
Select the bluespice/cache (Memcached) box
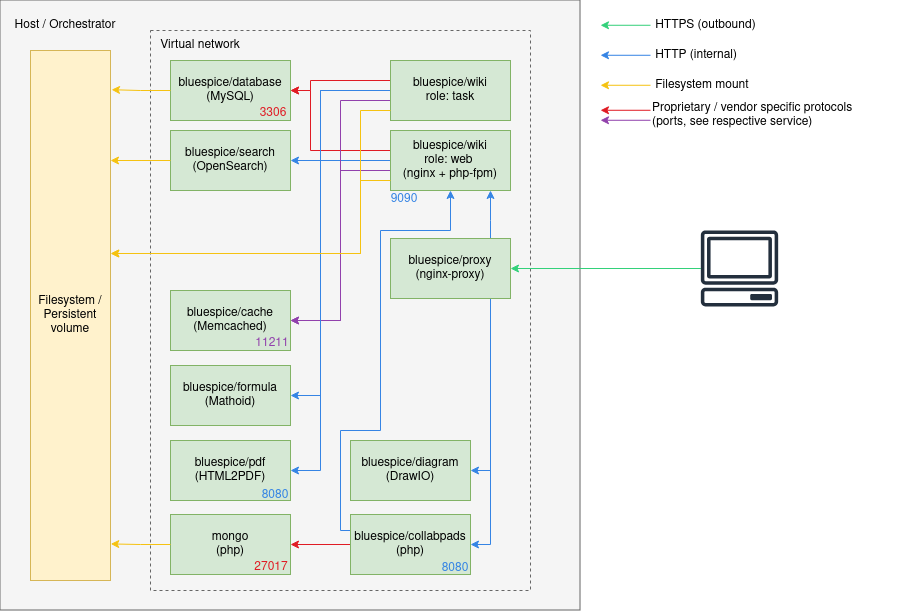[230, 320]
